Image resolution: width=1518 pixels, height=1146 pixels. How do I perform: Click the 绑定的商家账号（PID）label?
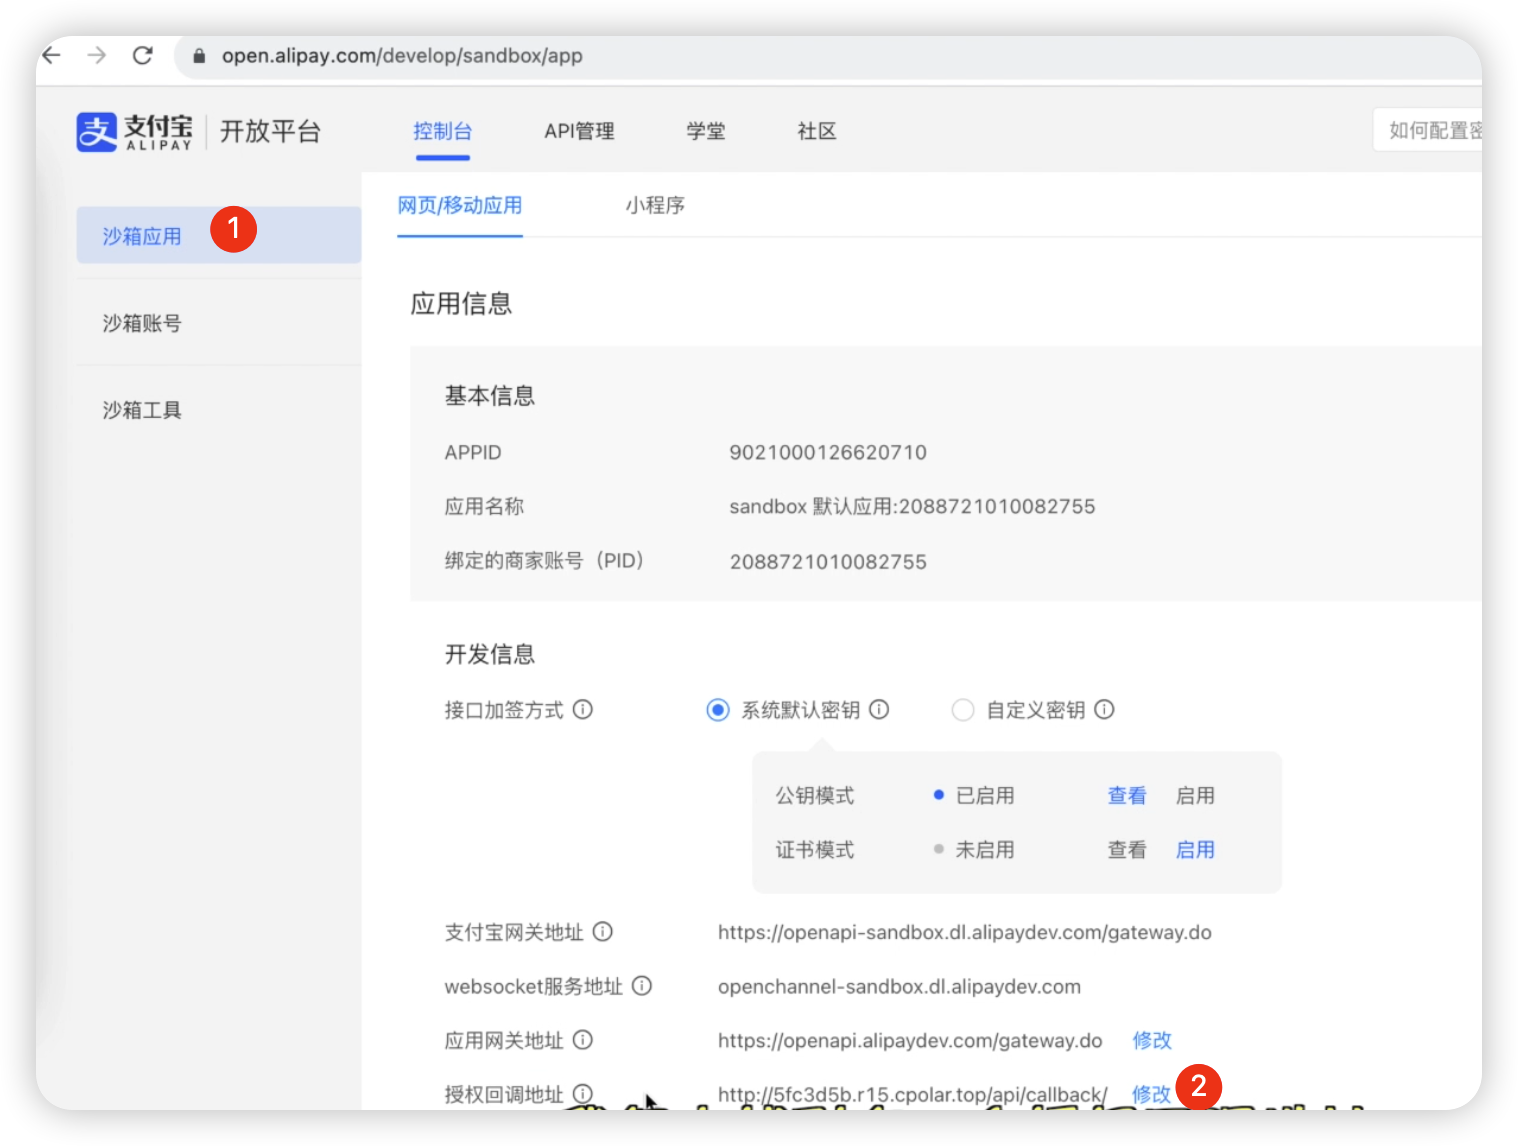click(545, 560)
